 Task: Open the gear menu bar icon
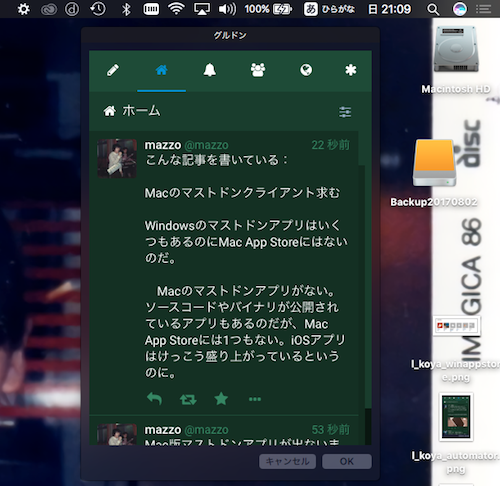coord(23,9)
